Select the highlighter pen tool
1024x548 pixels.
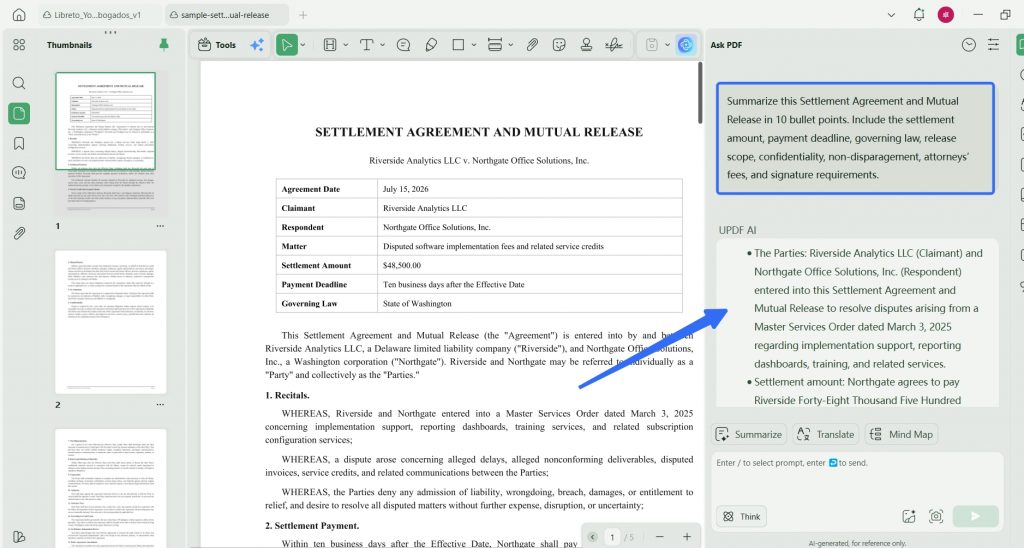tap(431, 44)
